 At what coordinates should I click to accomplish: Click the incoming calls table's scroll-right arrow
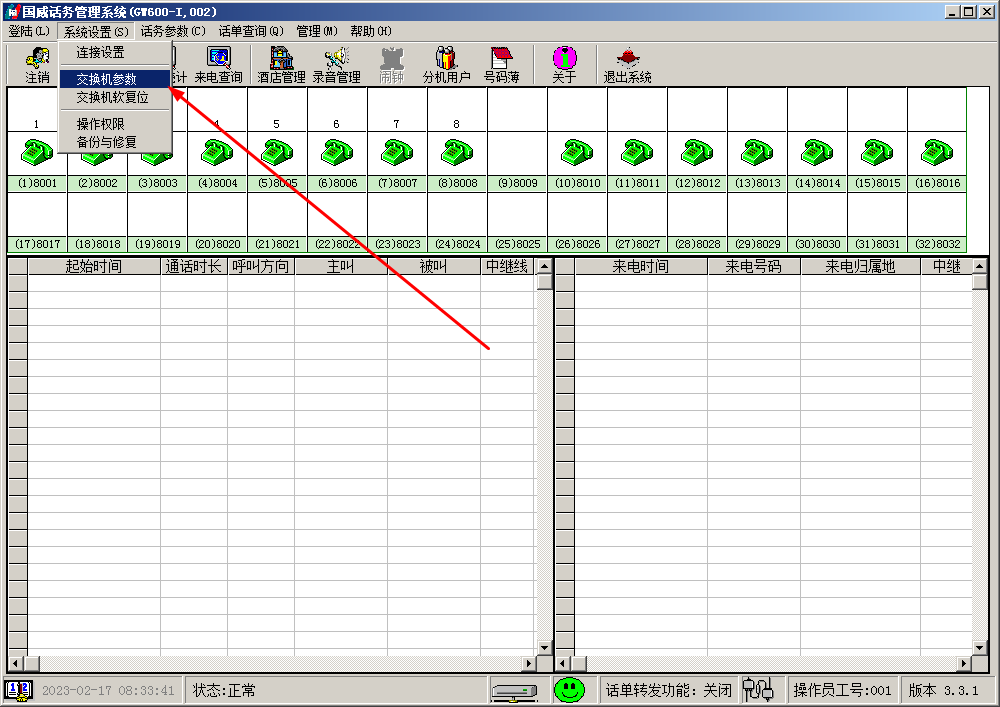[964, 664]
